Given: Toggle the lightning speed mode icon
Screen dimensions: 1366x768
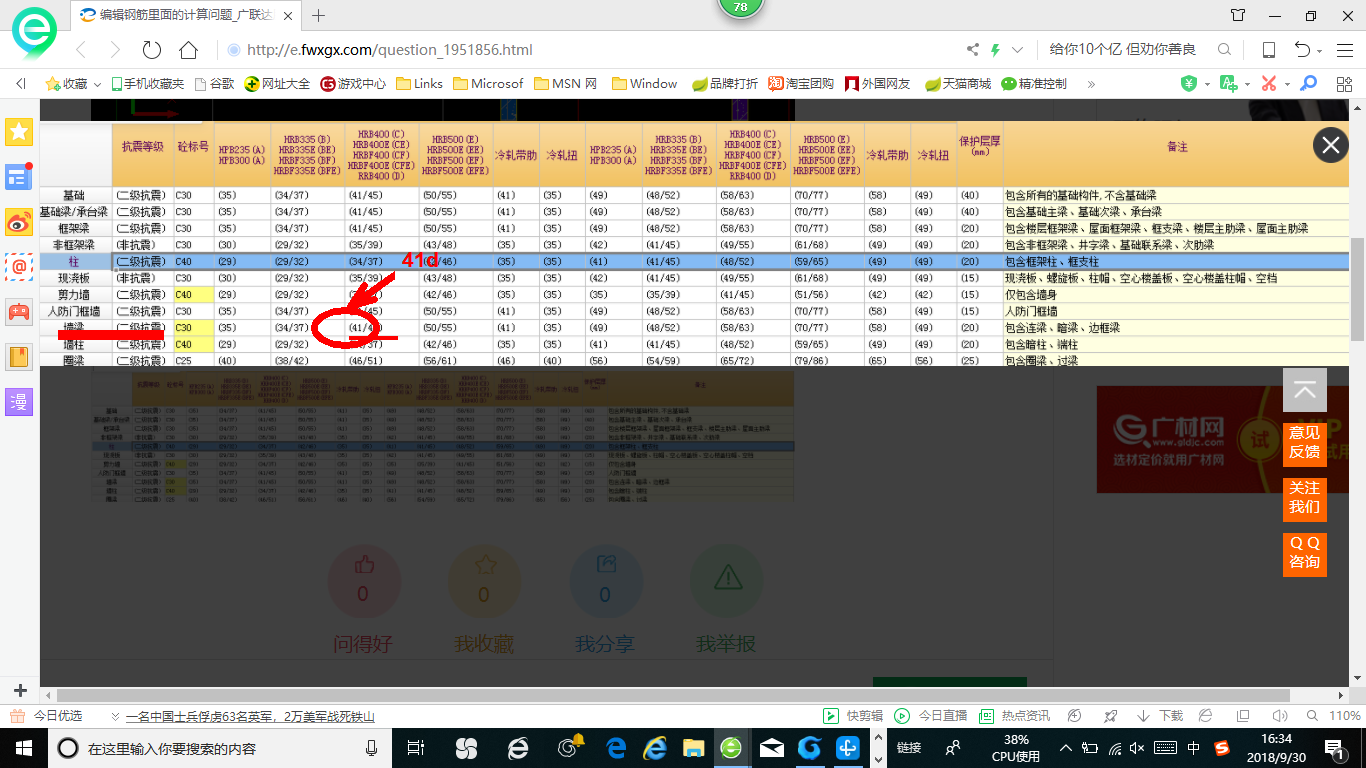Looking at the screenshot, I should pyautogui.click(x=996, y=50).
